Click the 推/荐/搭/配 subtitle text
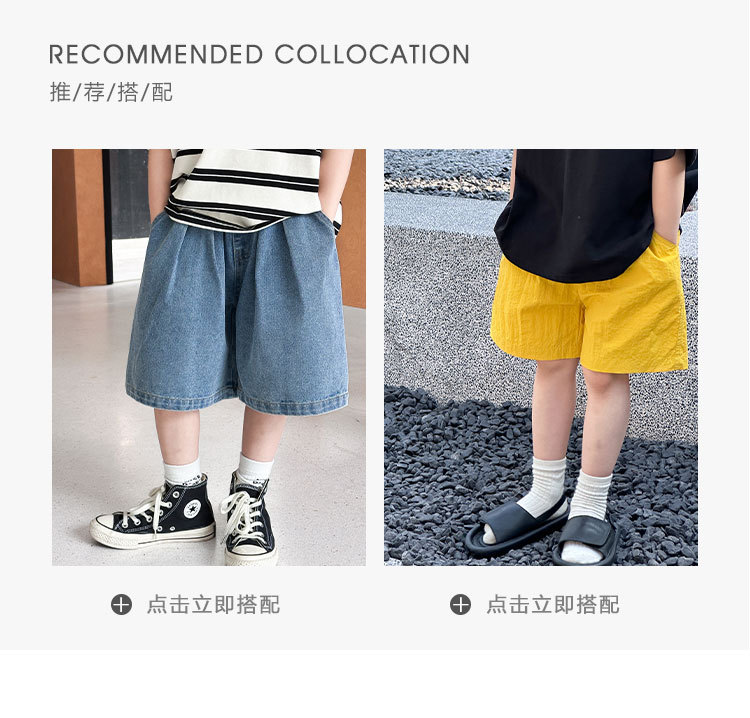 point(111,92)
